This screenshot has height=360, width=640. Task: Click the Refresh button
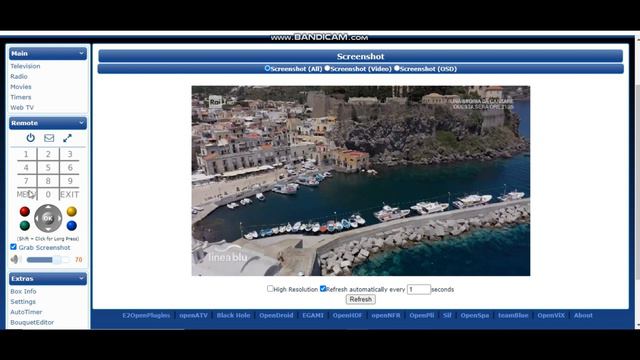pos(361,299)
